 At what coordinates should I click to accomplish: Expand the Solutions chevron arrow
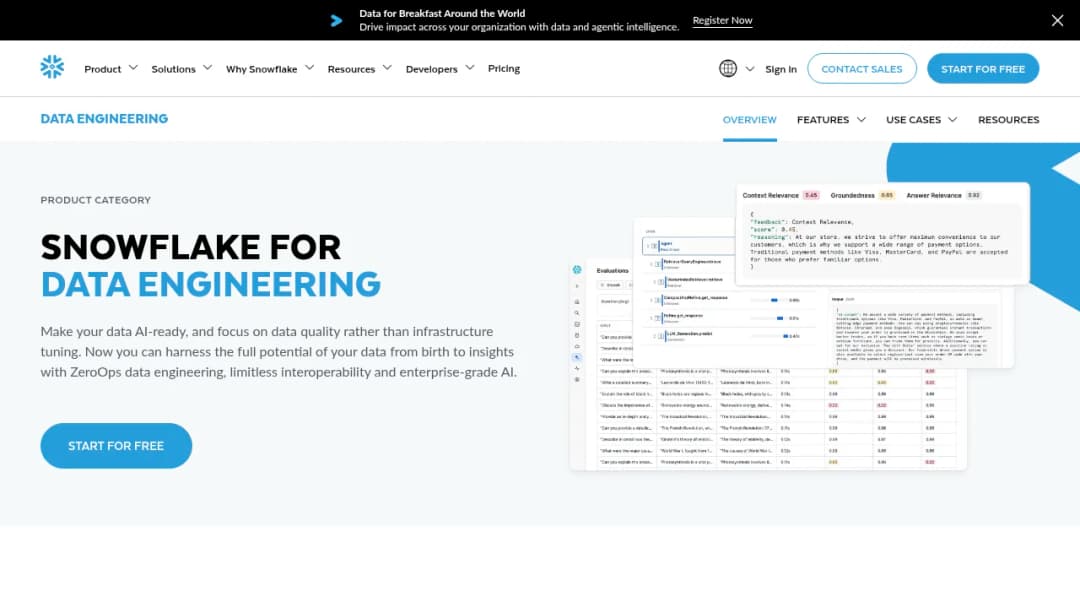(207, 67)
